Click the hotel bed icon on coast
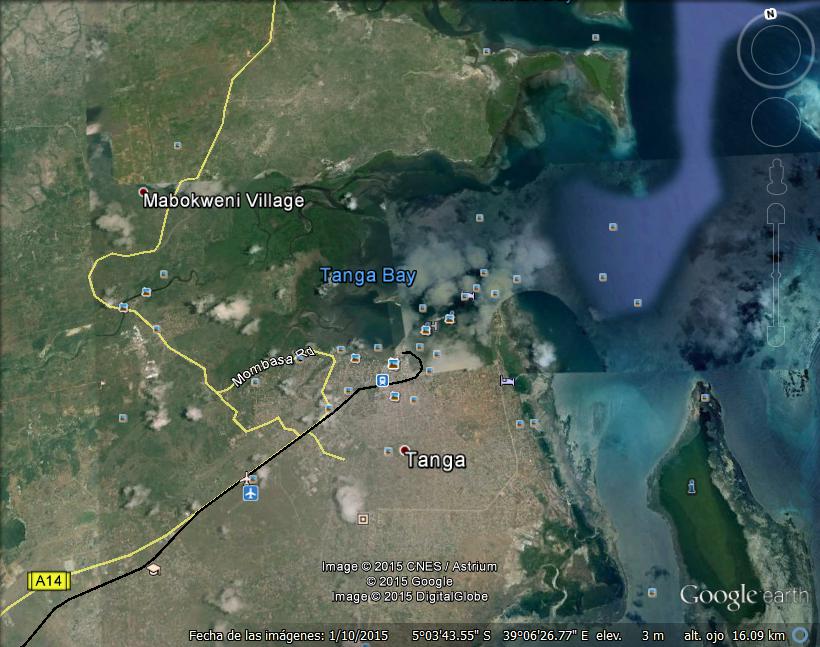The image size is (820, 647). [507, 380]
